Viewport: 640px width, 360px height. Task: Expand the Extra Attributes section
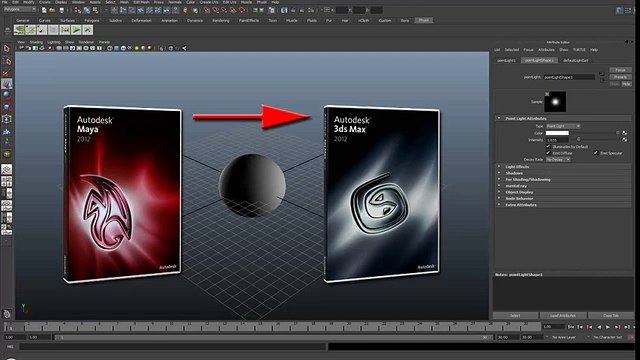(x=499, y=204)
